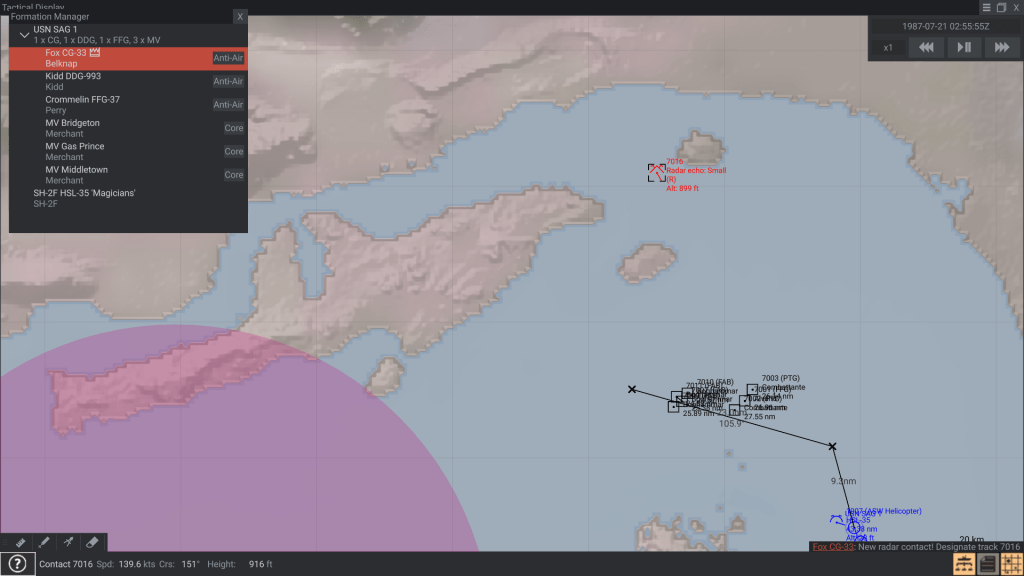1024x576 pixels.
Task: Open Anti-Air role dropdown for Kidd DDG-993
Action: coord(228,81)
